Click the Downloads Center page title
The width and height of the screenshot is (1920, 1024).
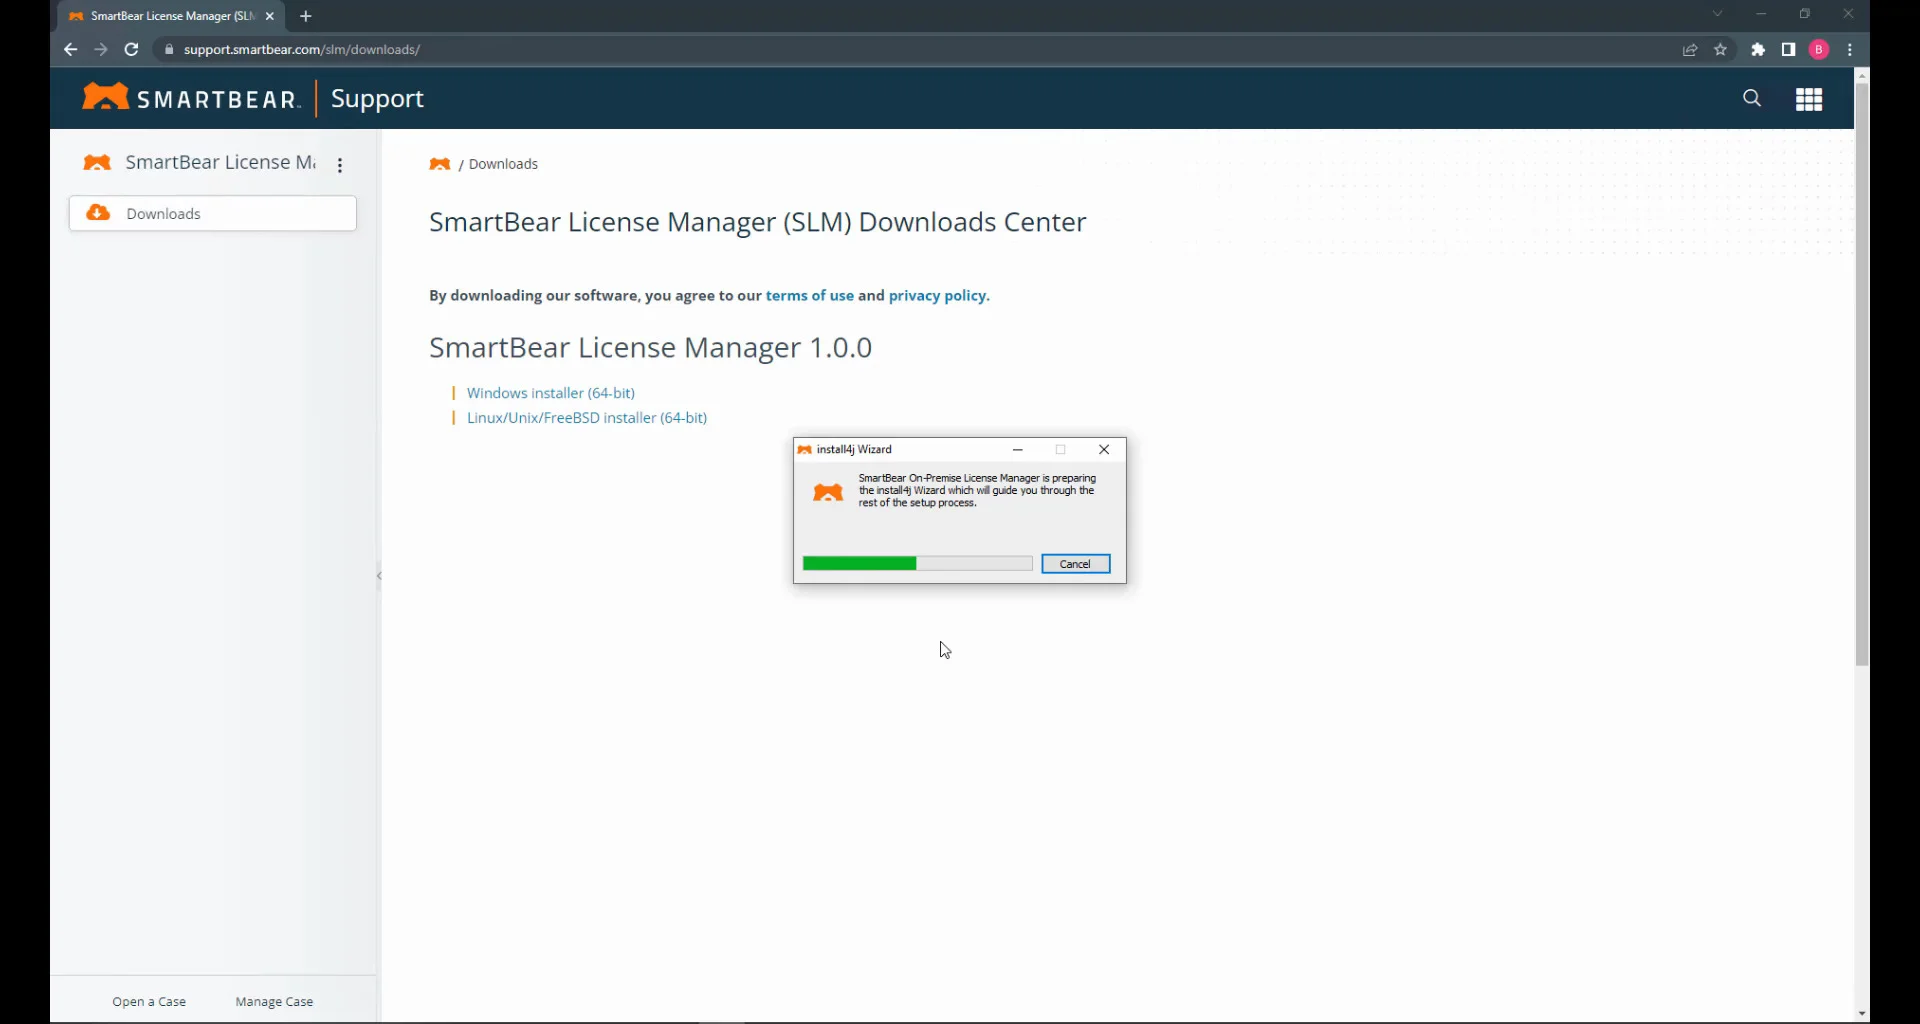(x=758, y=222)
